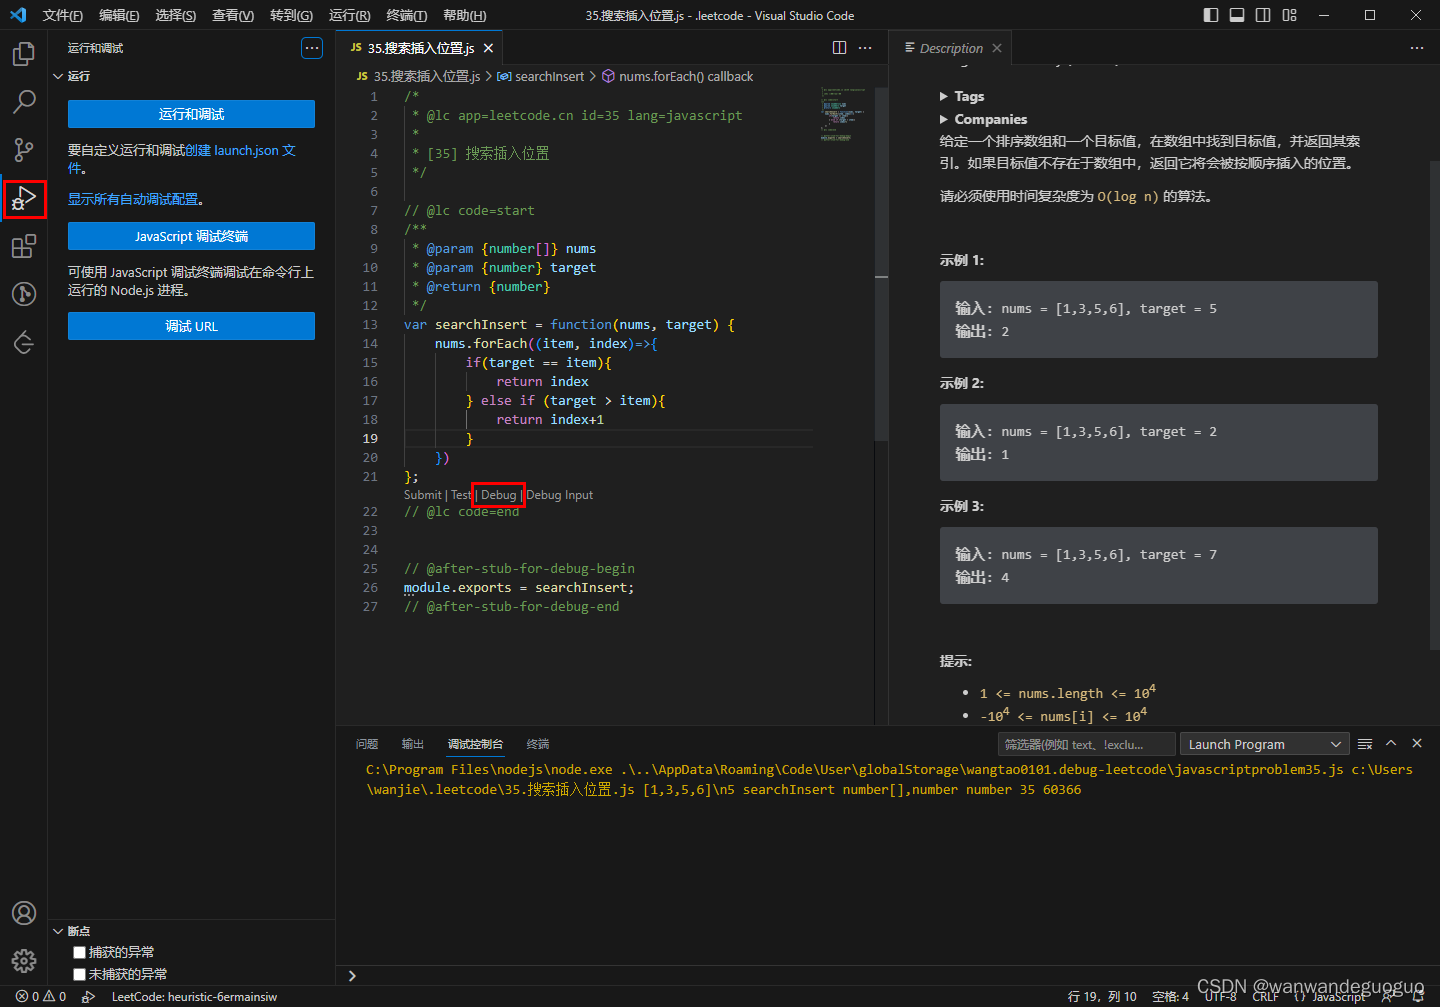1440x1007 pixels.
Task: Clear the debug console output
Action: click(x=1365, y=744)
